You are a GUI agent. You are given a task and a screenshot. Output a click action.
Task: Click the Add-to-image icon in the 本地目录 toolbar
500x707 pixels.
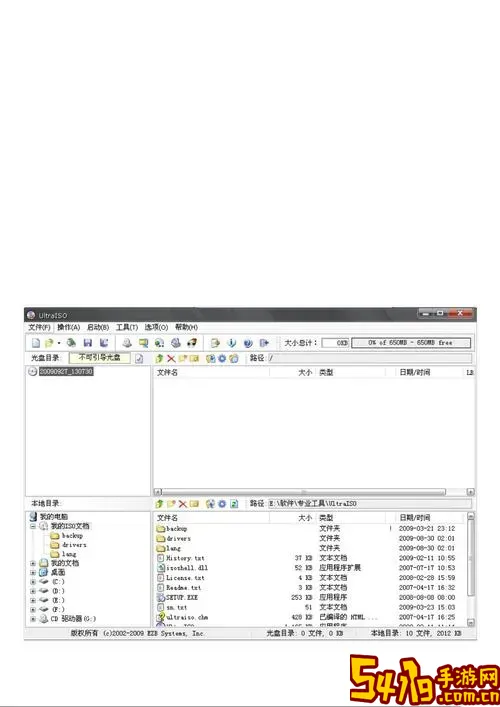tap(210, 504)
